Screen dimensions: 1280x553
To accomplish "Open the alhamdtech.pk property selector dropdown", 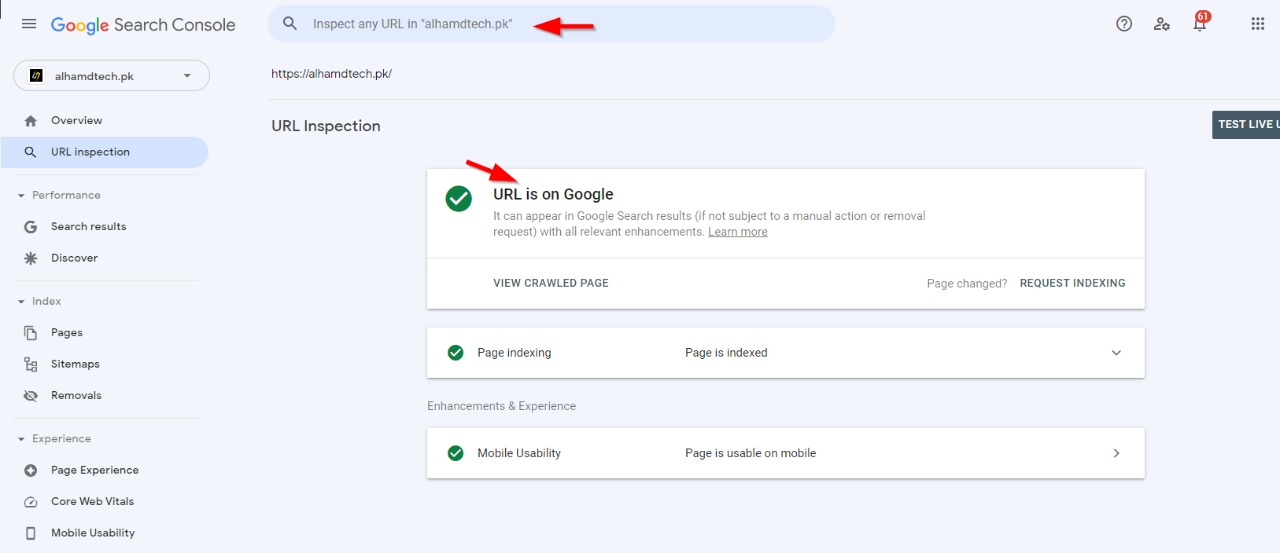I will [x=111, y=76].
